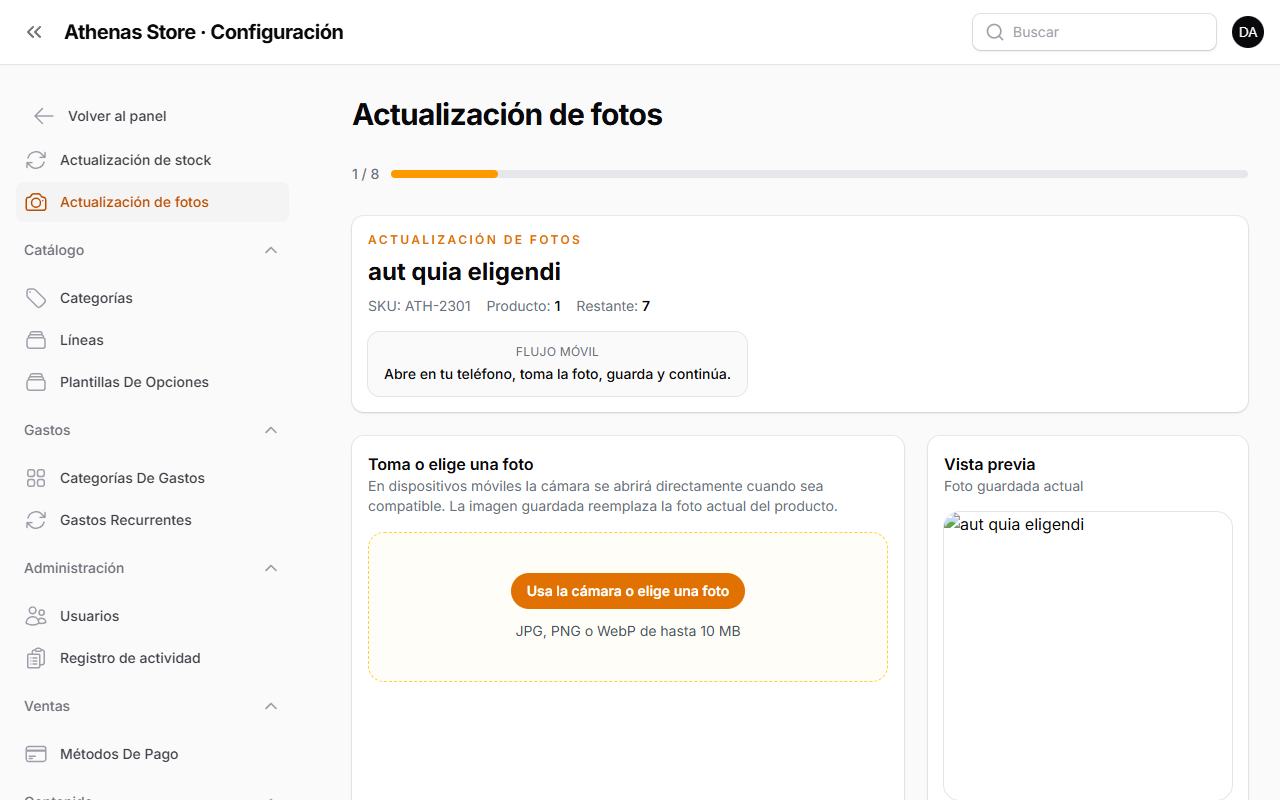Click the Restante: 7 counter text
1280x800 pixels.
613,306
